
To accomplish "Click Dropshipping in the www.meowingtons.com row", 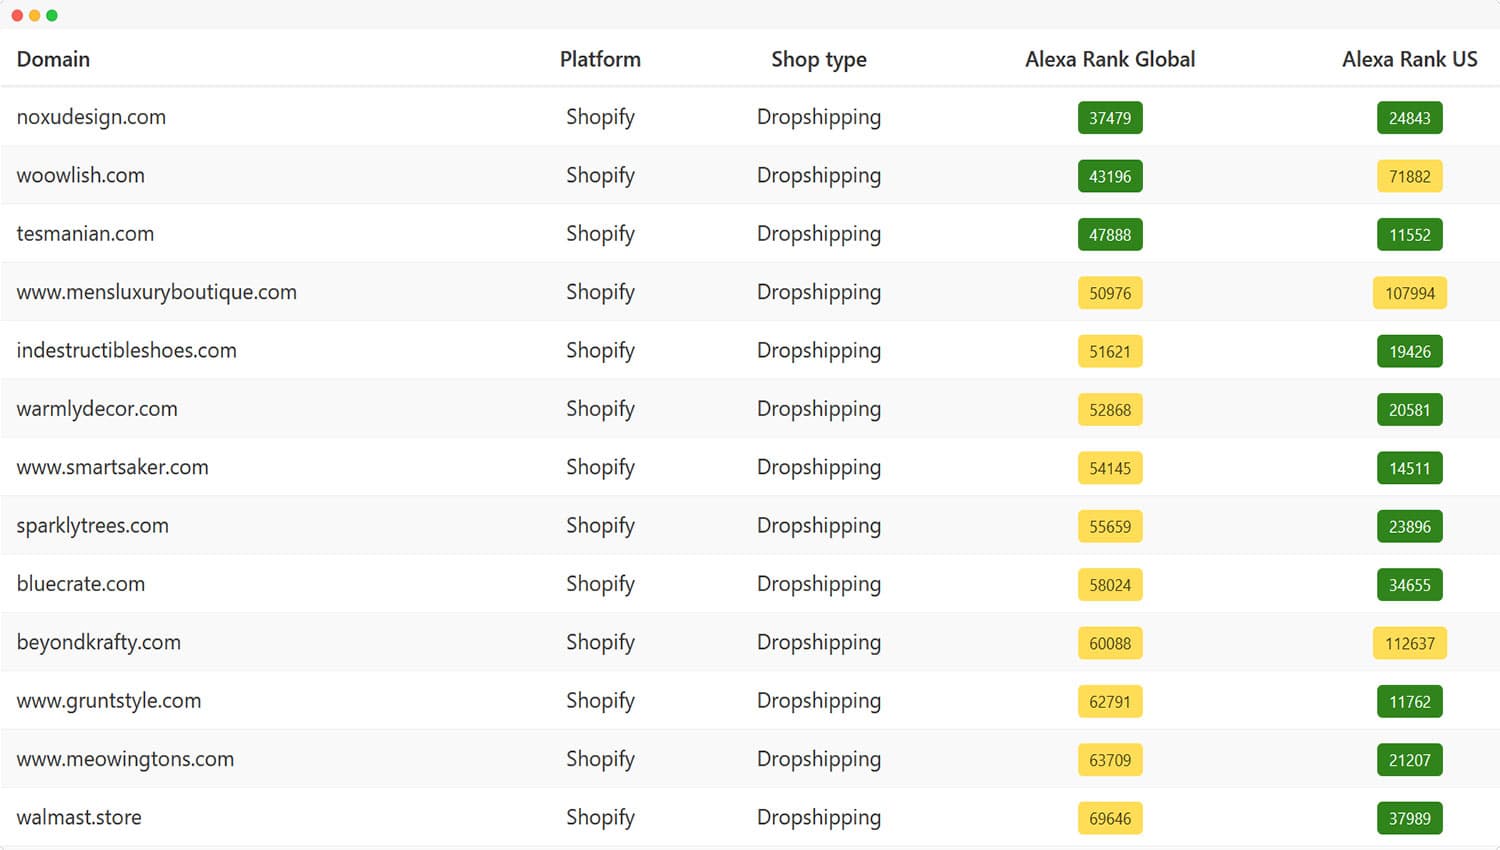I will 819,760.
